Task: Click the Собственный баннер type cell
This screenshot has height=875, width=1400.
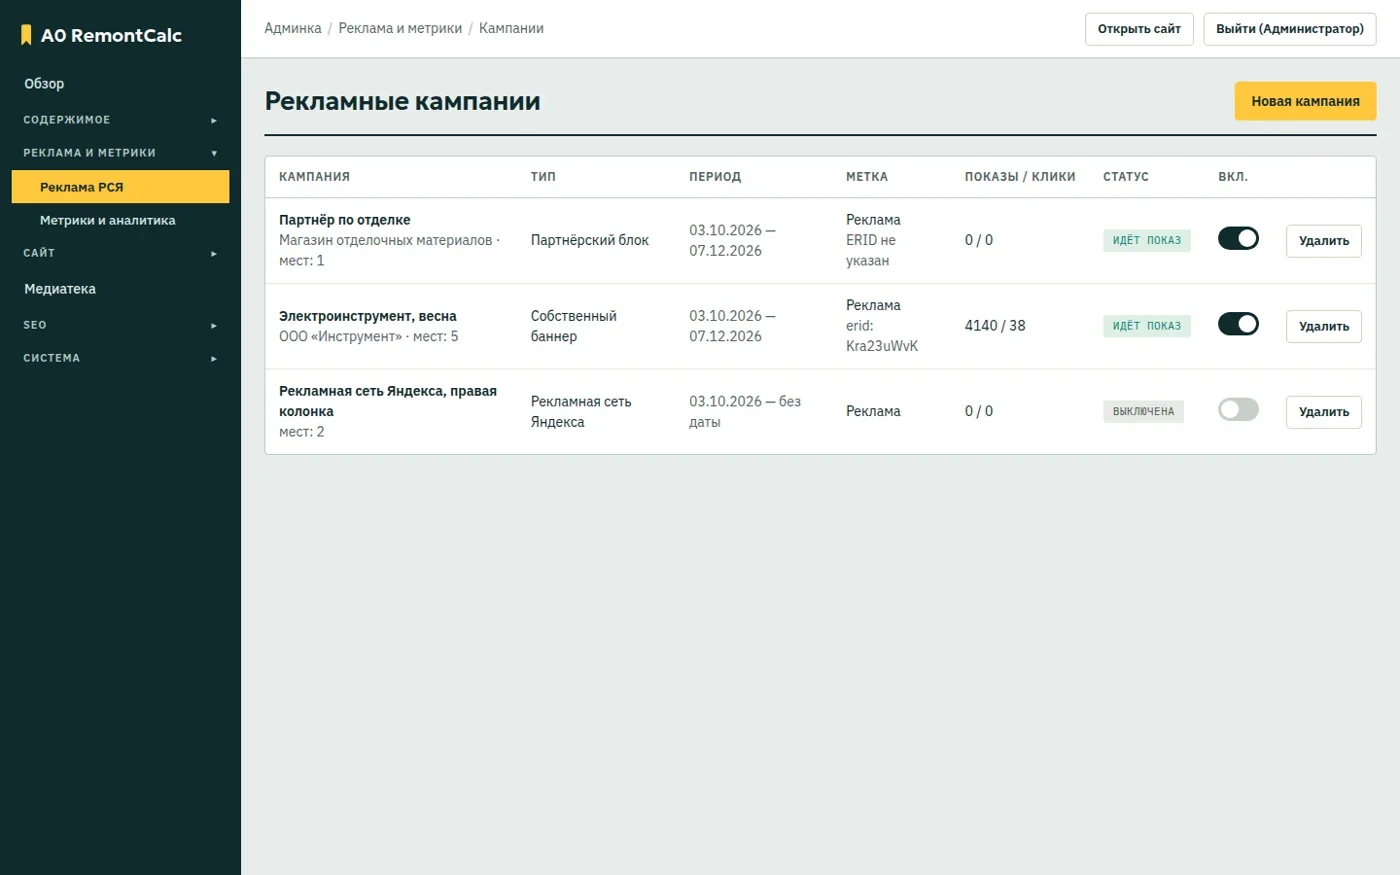Action: [574, 326]
